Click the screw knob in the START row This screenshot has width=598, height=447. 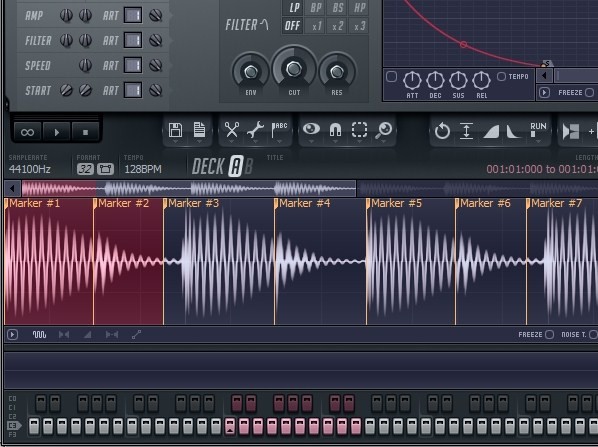point(156,90)
